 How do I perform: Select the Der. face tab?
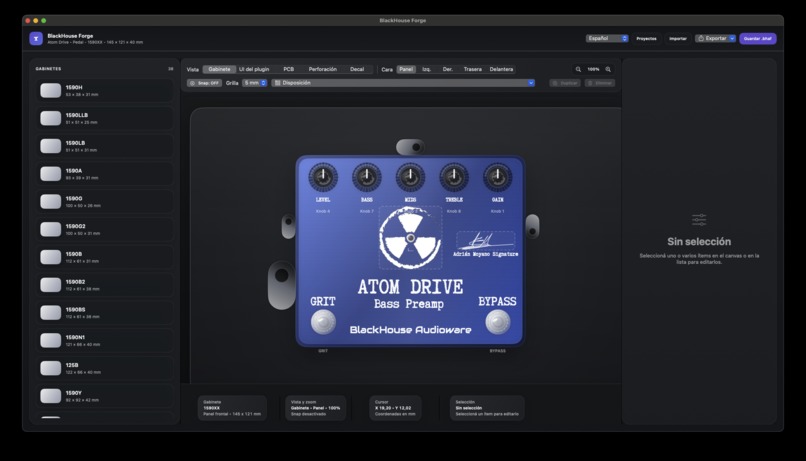click(x=448, y=69)
